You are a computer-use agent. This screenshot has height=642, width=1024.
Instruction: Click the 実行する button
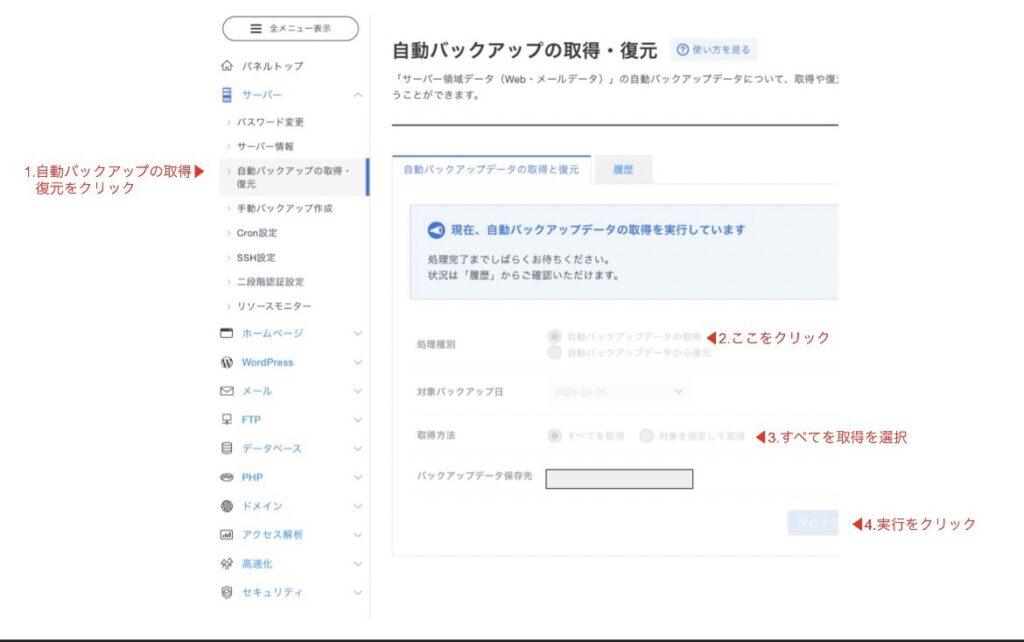click(813, 522)
